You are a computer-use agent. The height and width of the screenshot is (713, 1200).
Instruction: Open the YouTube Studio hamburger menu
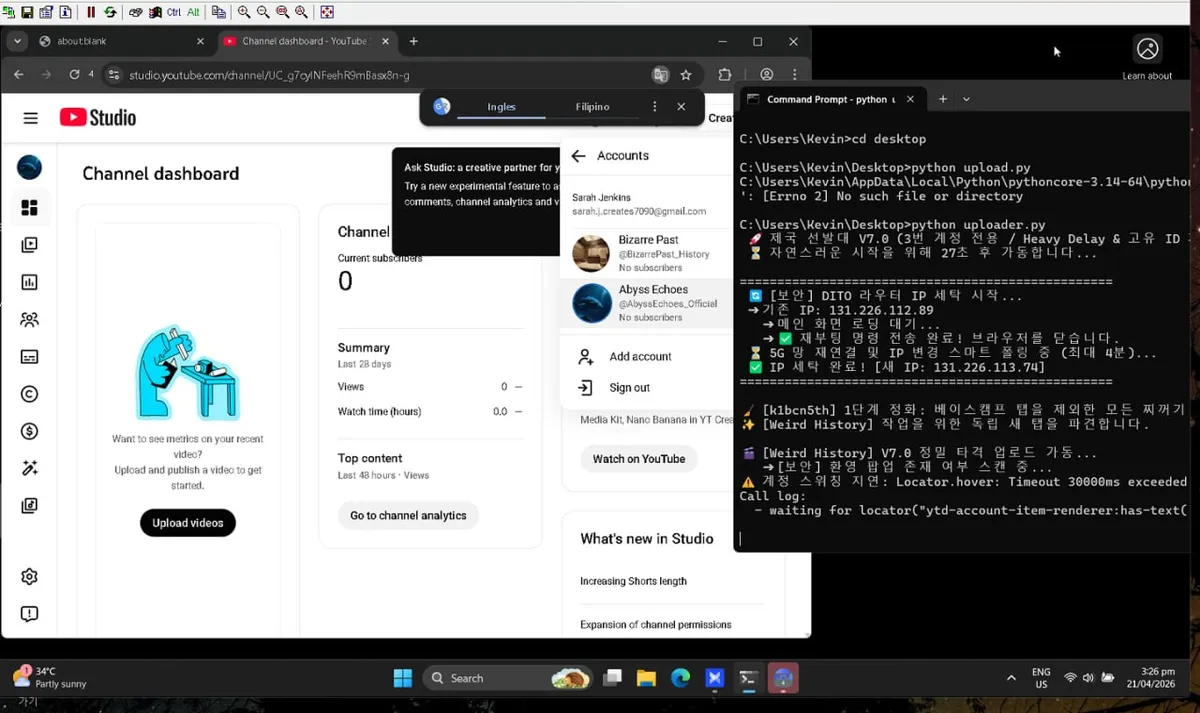pyautogui.click(x=30, y=118)
